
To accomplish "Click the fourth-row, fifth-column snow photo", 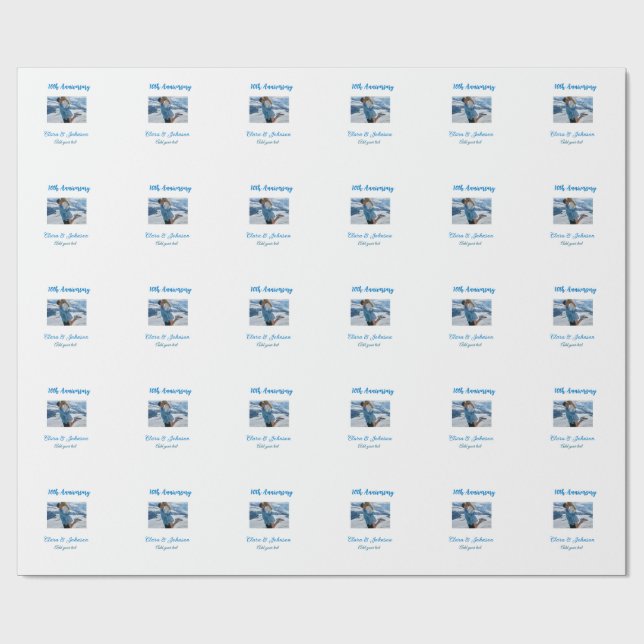I will point(471,413).
